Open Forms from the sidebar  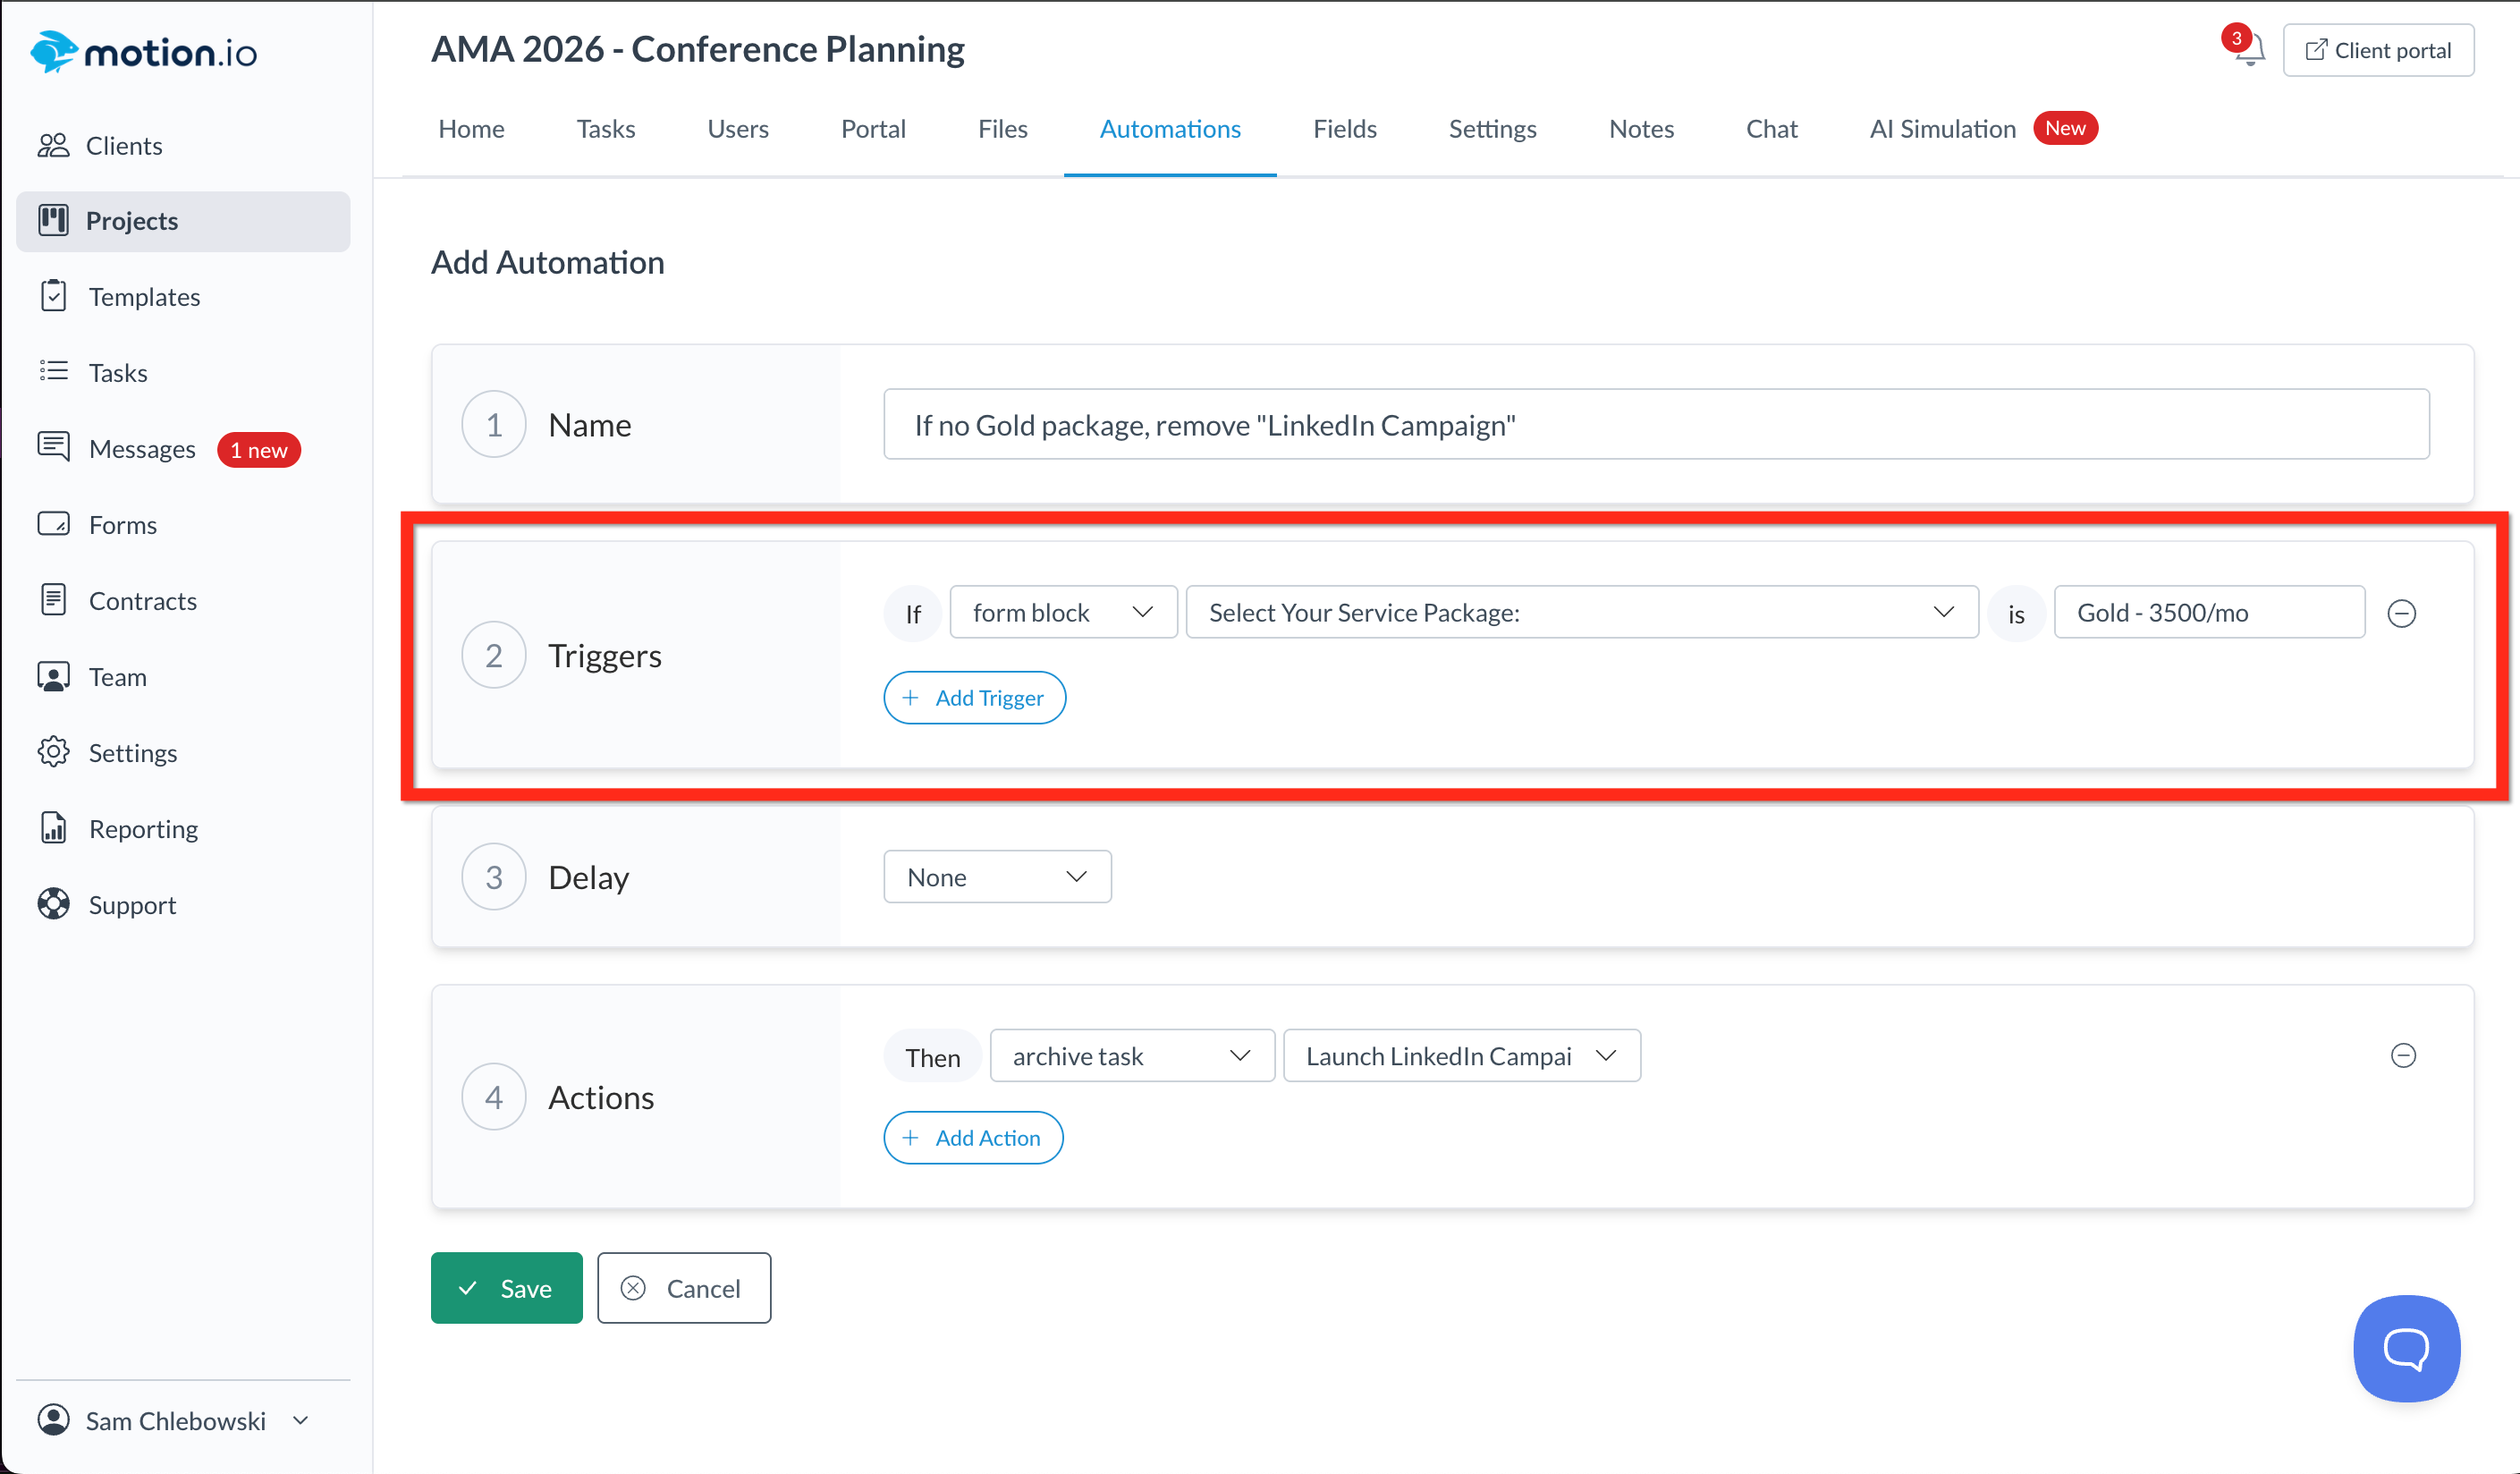(122, 525)
